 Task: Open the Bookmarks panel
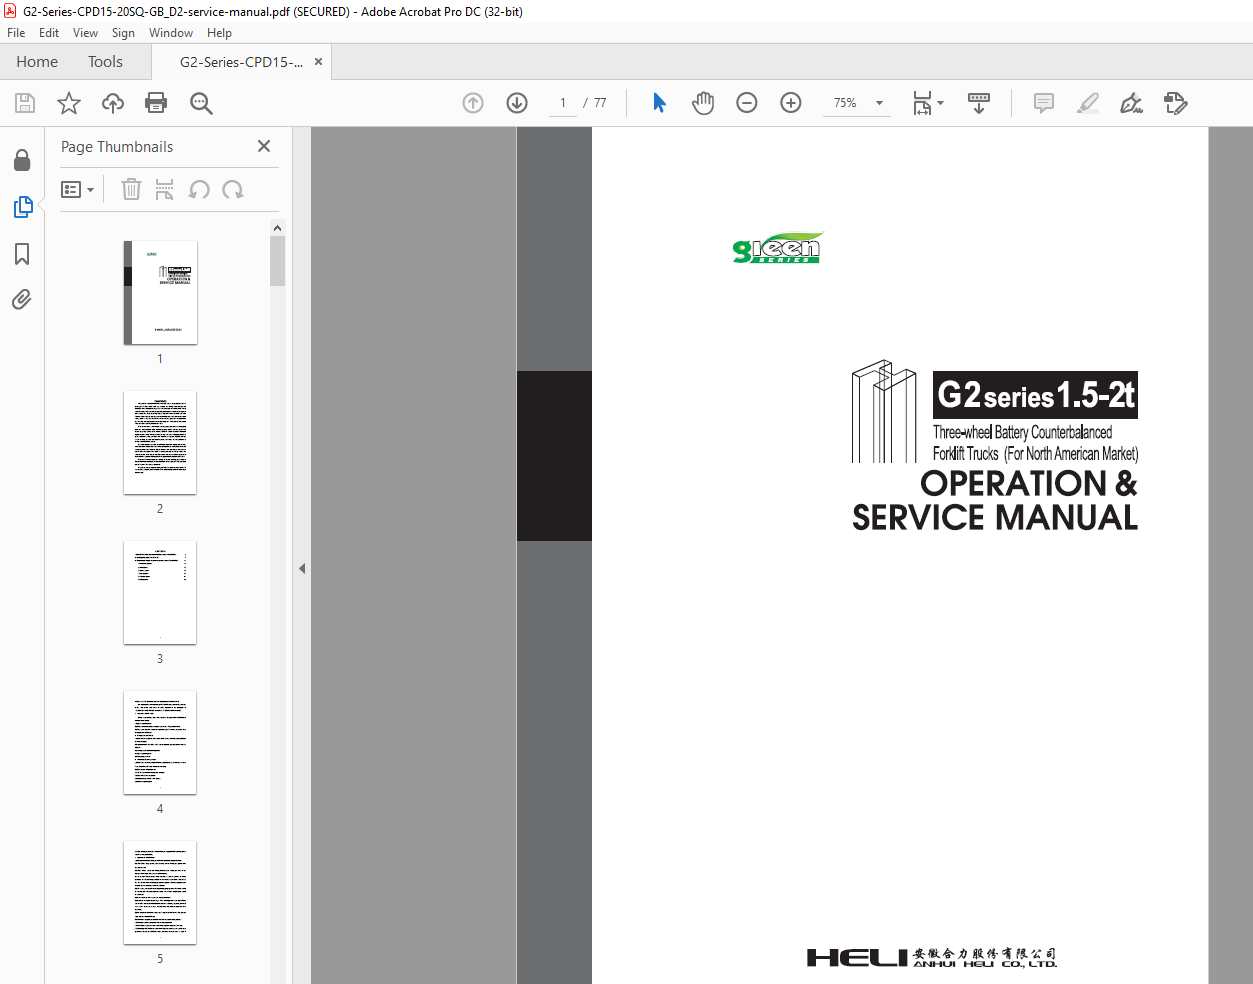click(22, 254)
